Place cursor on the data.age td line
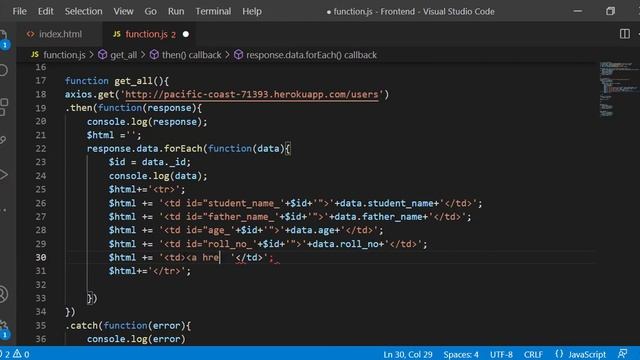The height and width of the screenshot is (360, 640). coord(246,230)
